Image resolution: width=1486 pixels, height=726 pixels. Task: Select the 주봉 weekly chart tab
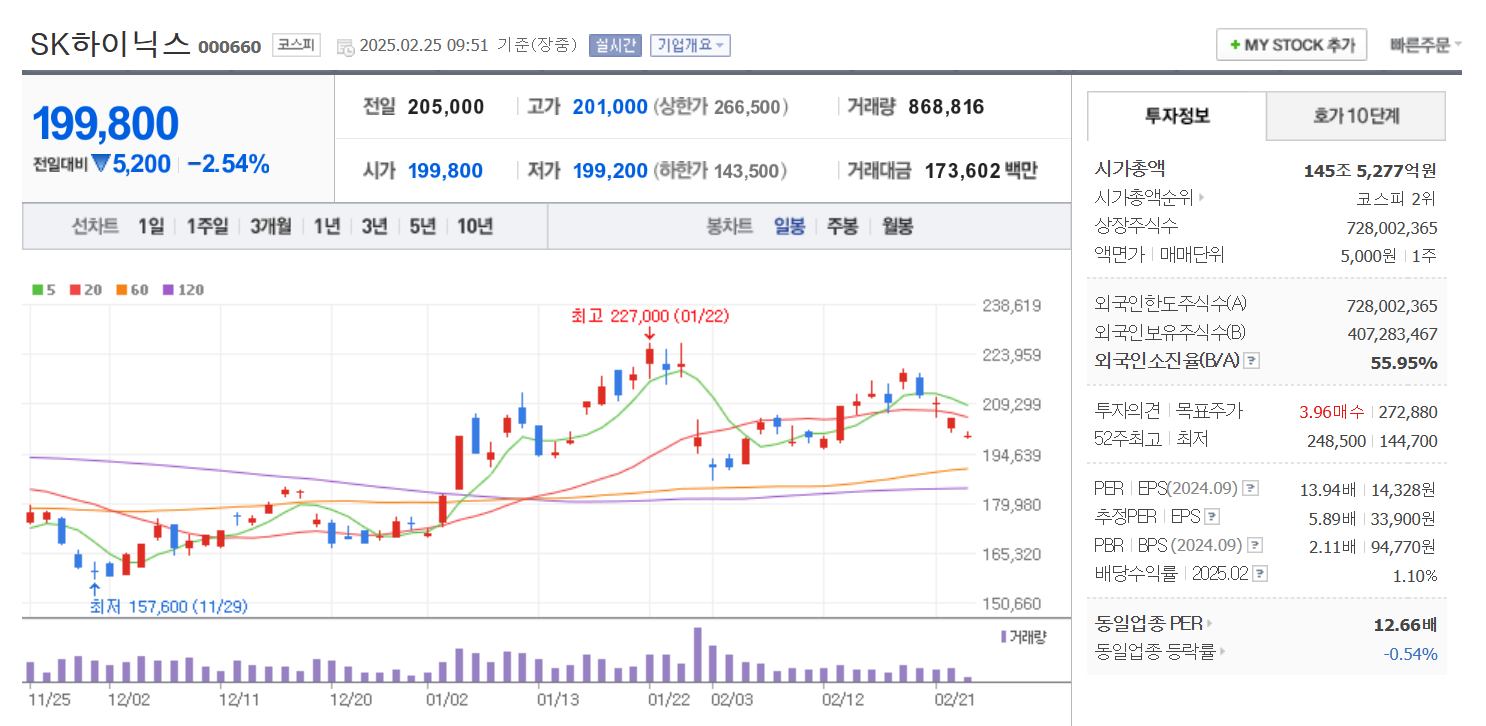[x=842, y=226]
